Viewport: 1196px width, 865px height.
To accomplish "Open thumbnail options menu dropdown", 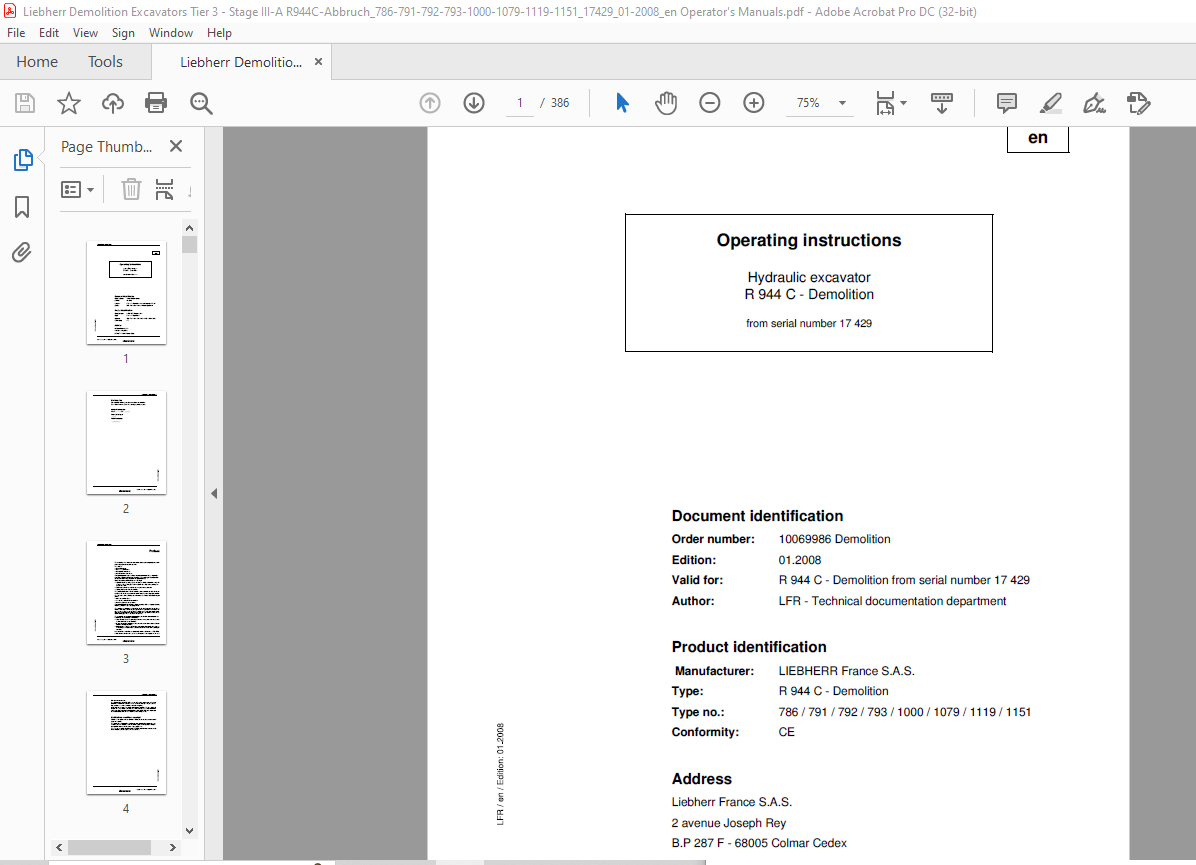I will [78, 189].
